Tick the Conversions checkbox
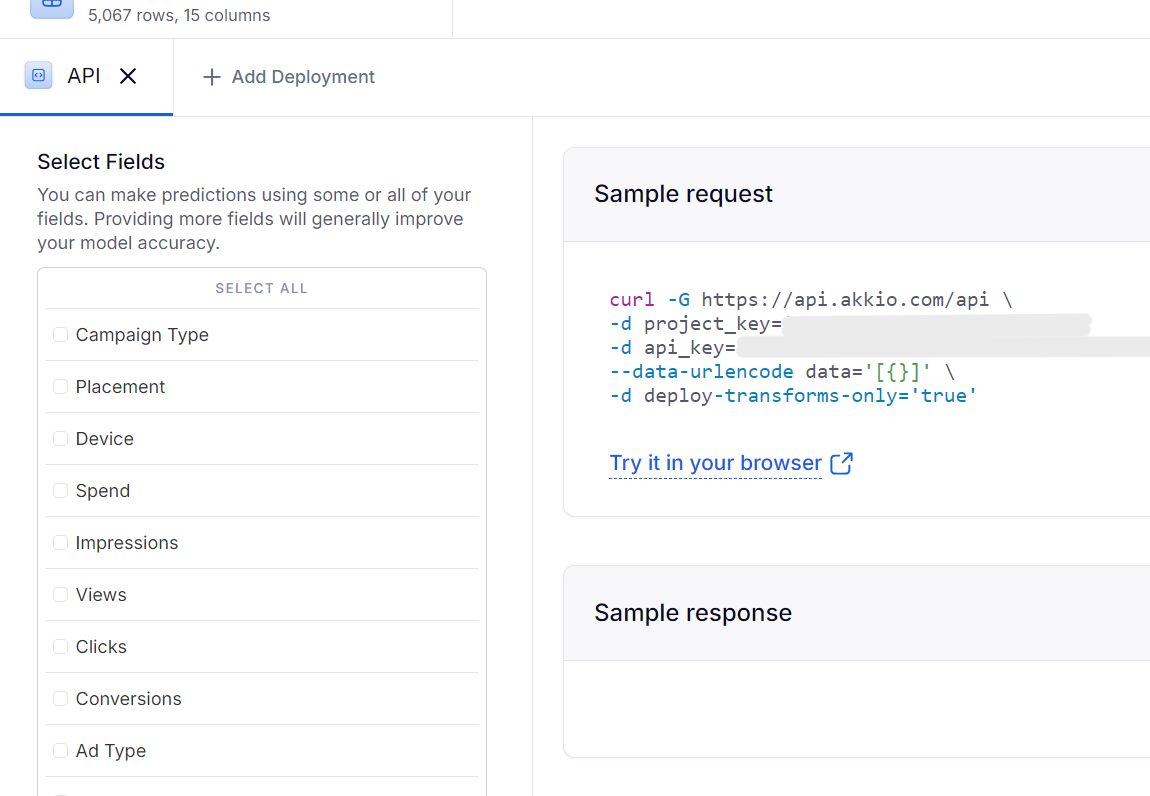Viewport: 1150px width, 796px height. pos(61,699)
